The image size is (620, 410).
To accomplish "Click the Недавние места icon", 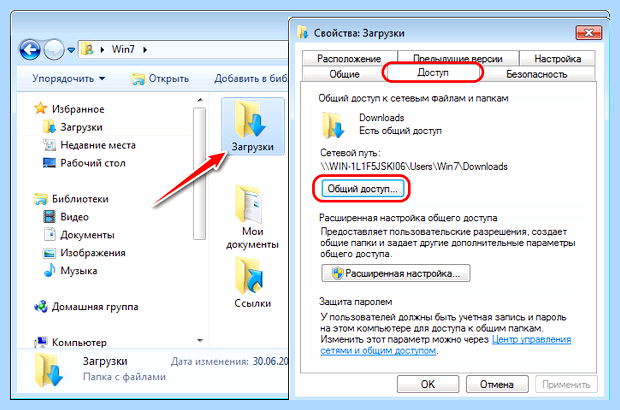I will pos(49,145).
